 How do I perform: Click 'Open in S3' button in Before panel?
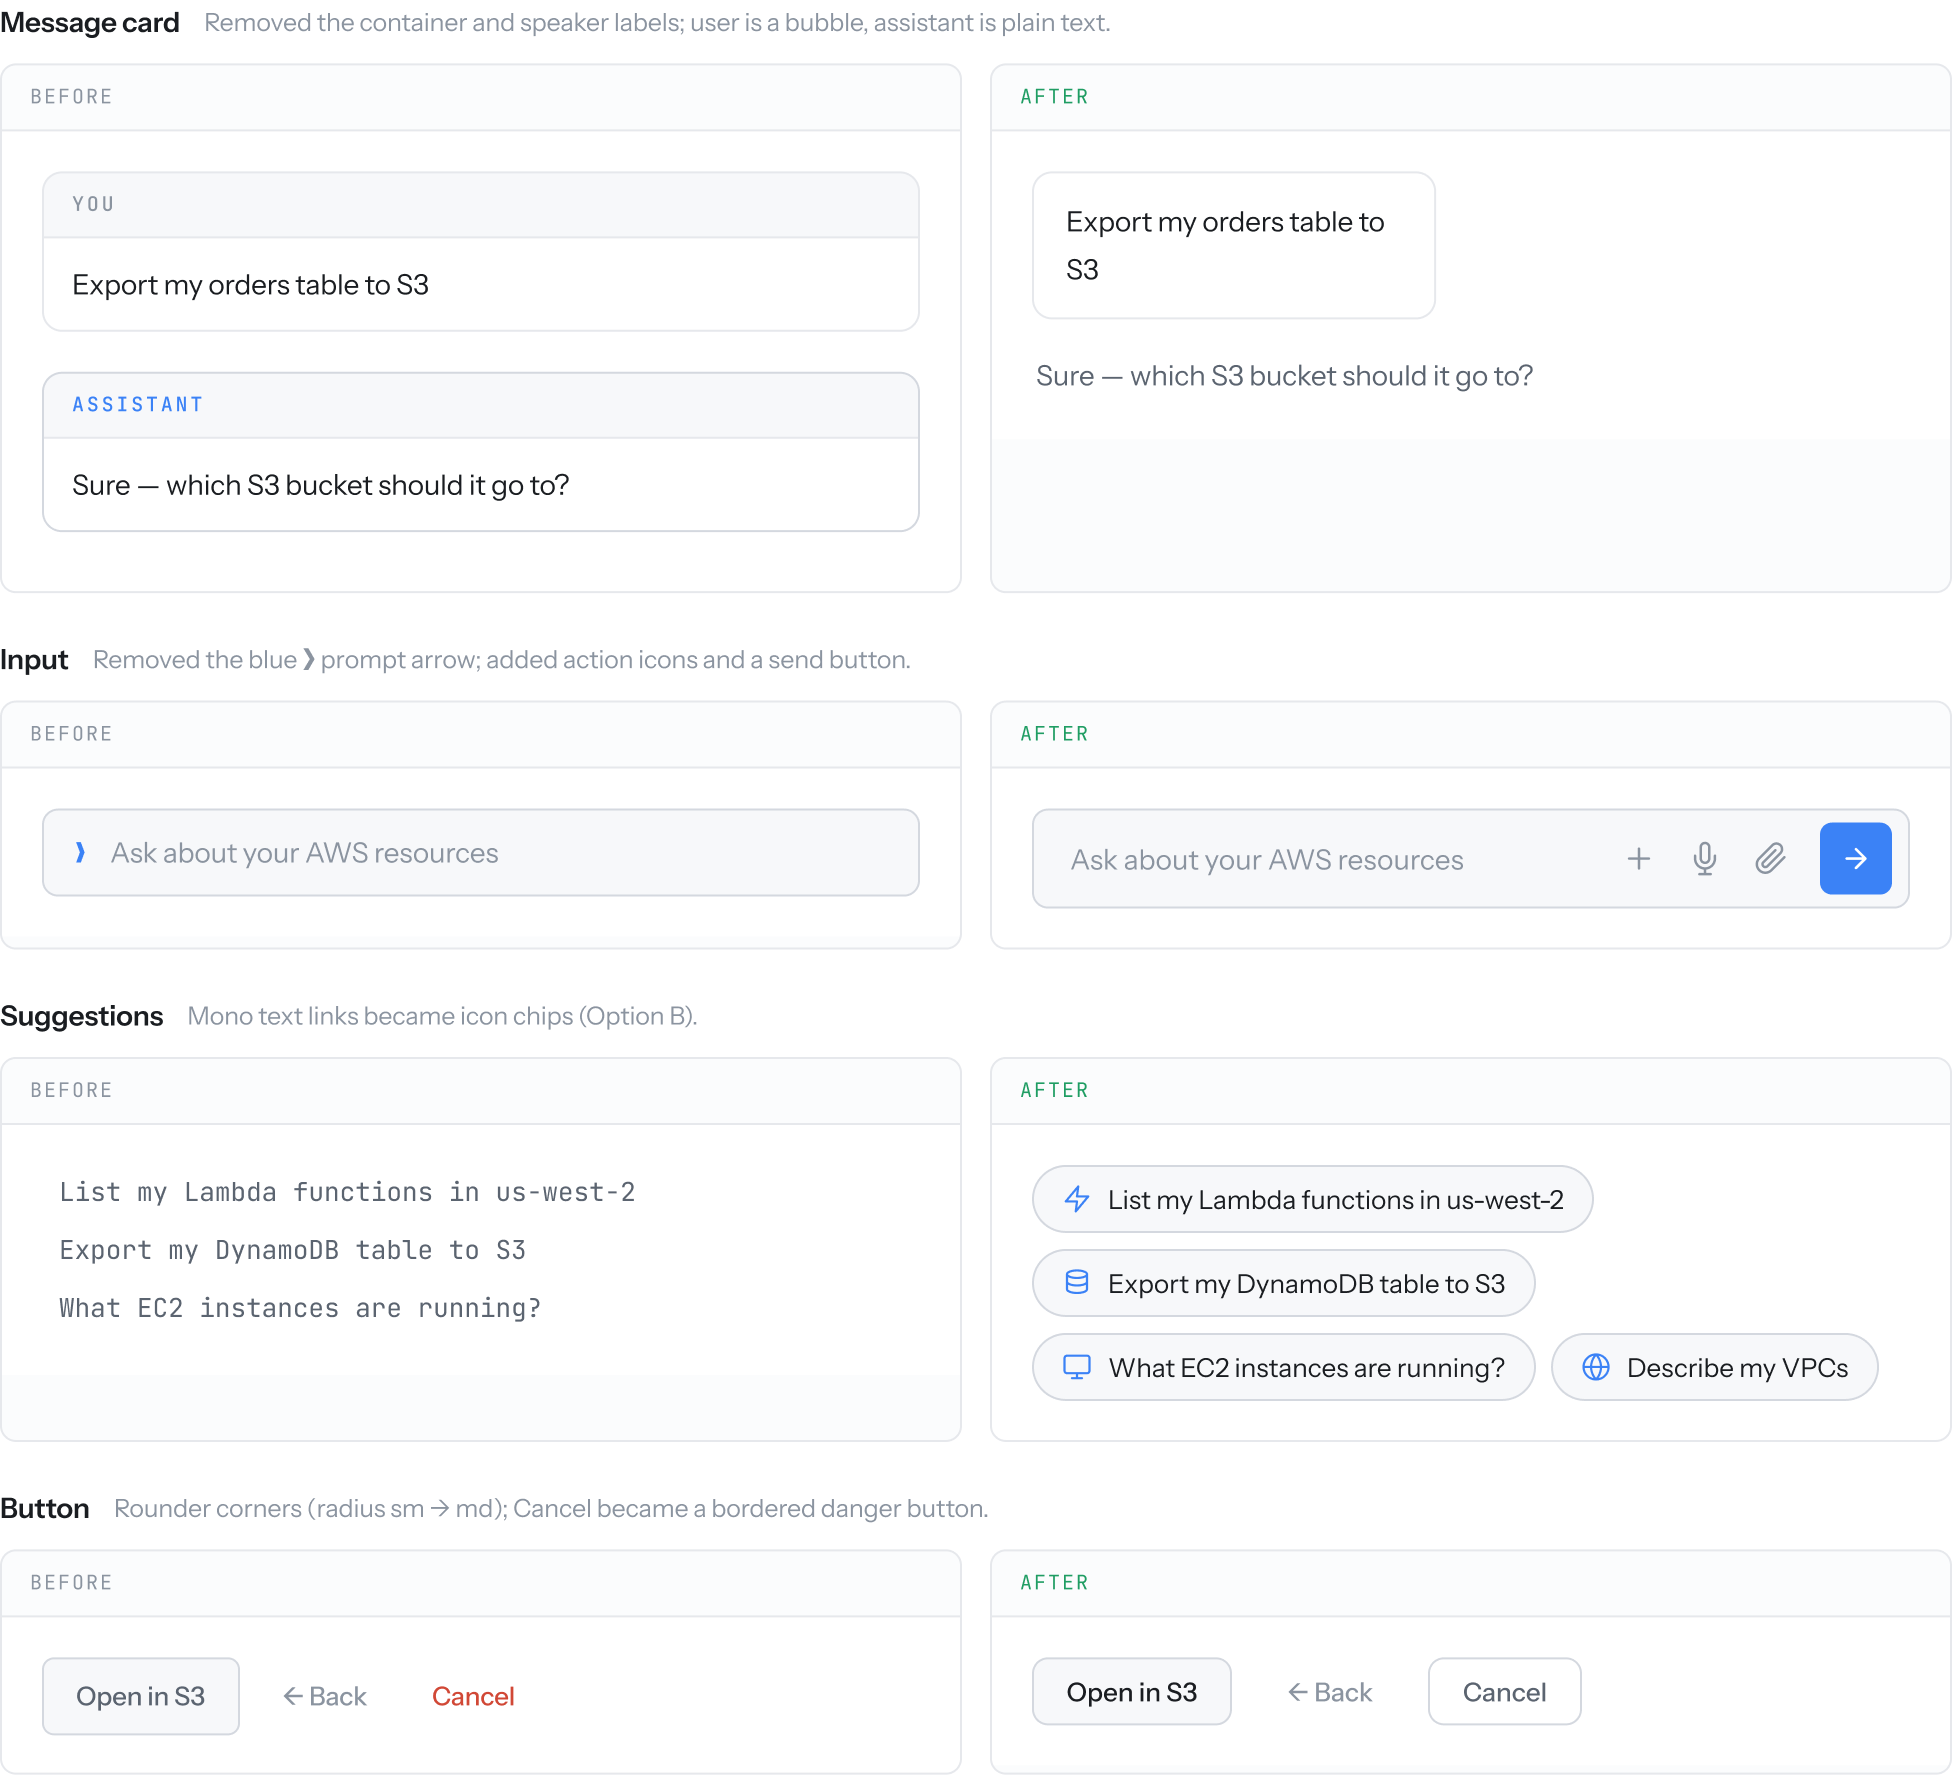[141, 1696]
